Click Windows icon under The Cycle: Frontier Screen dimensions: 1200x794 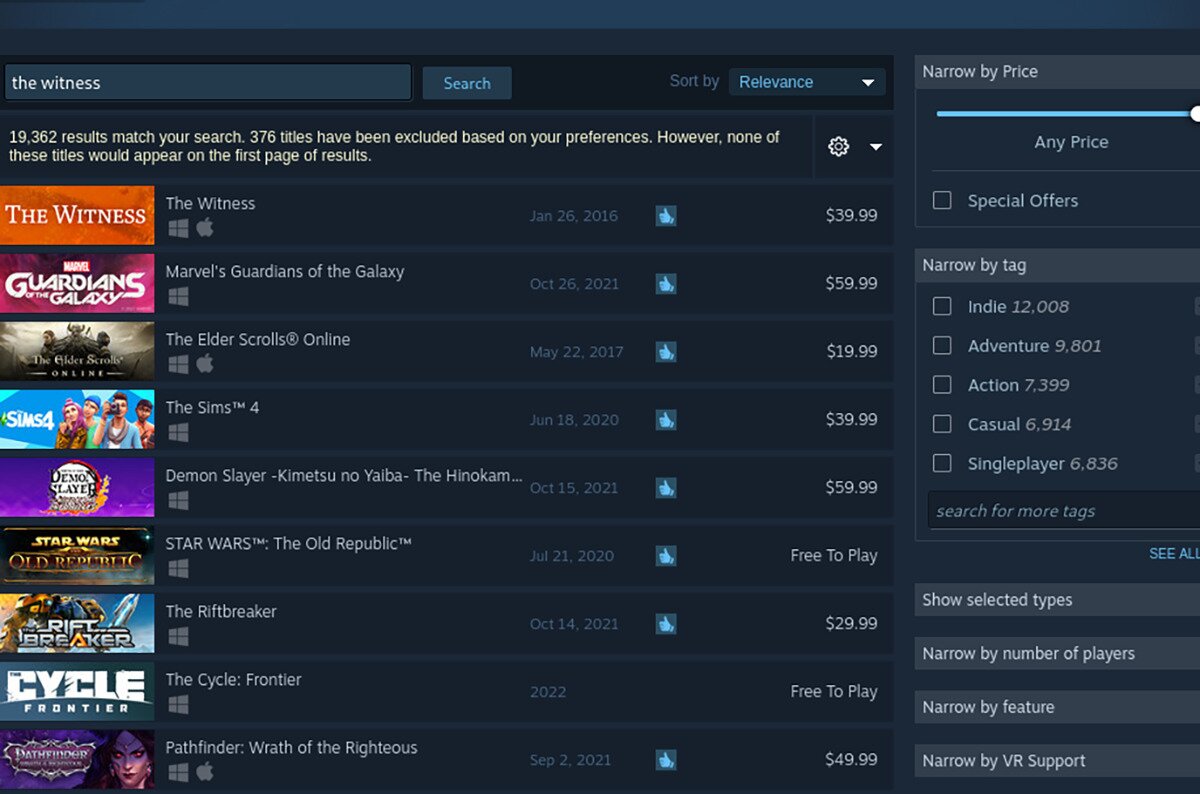click(x=178, y=704)
